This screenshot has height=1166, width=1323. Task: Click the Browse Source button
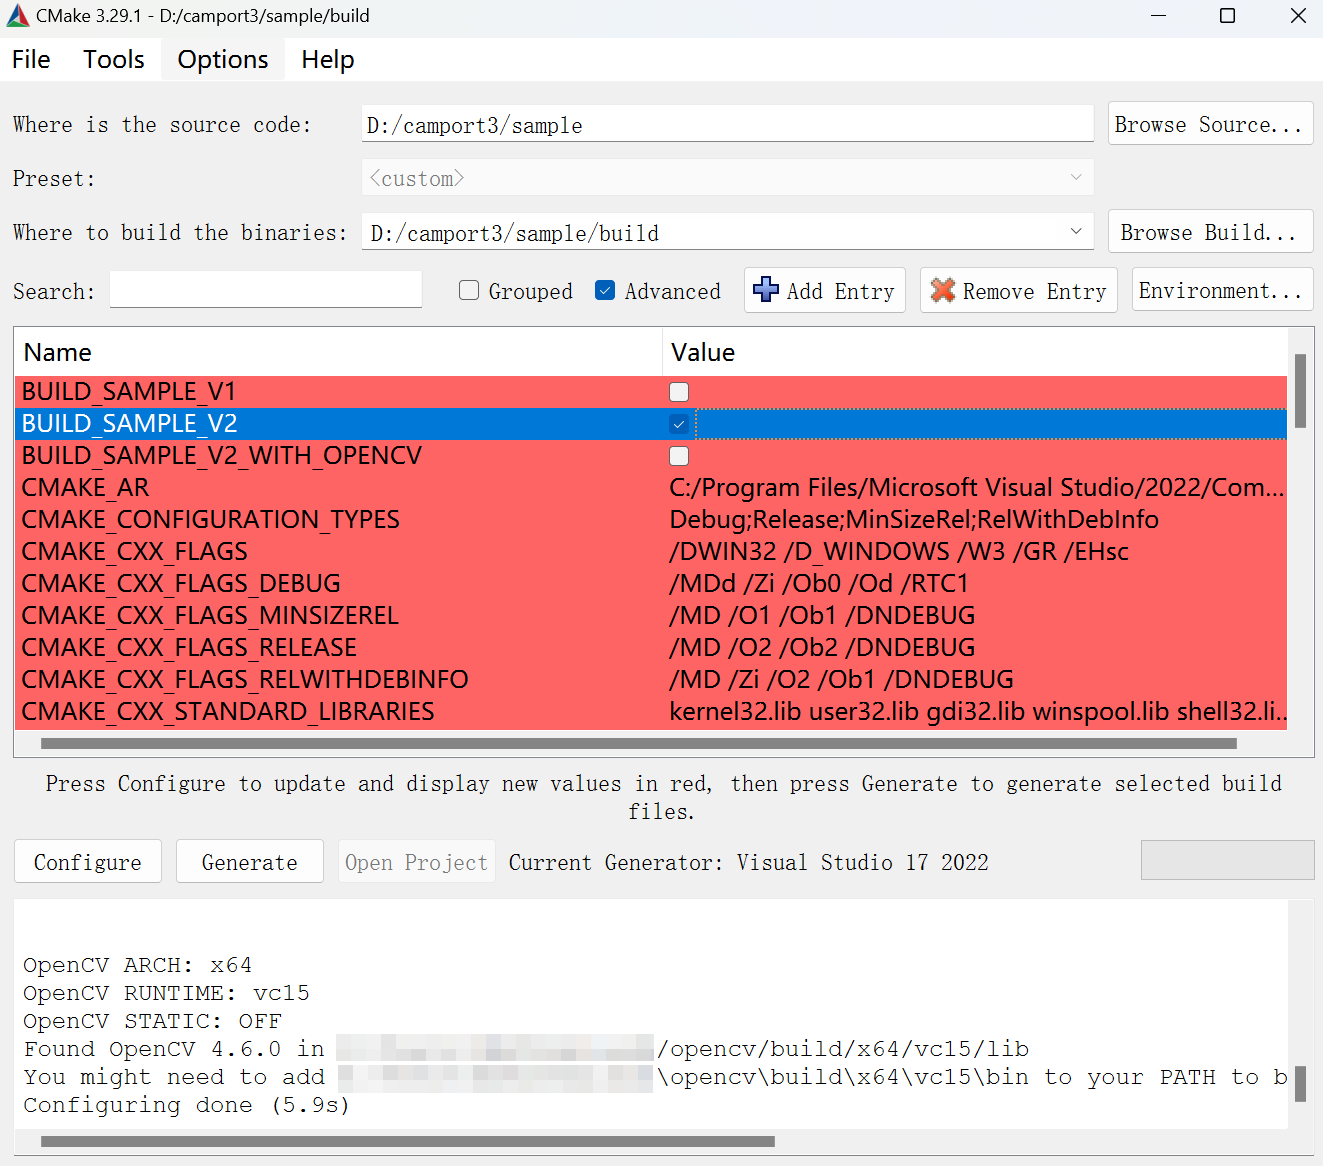(1210, 124)
